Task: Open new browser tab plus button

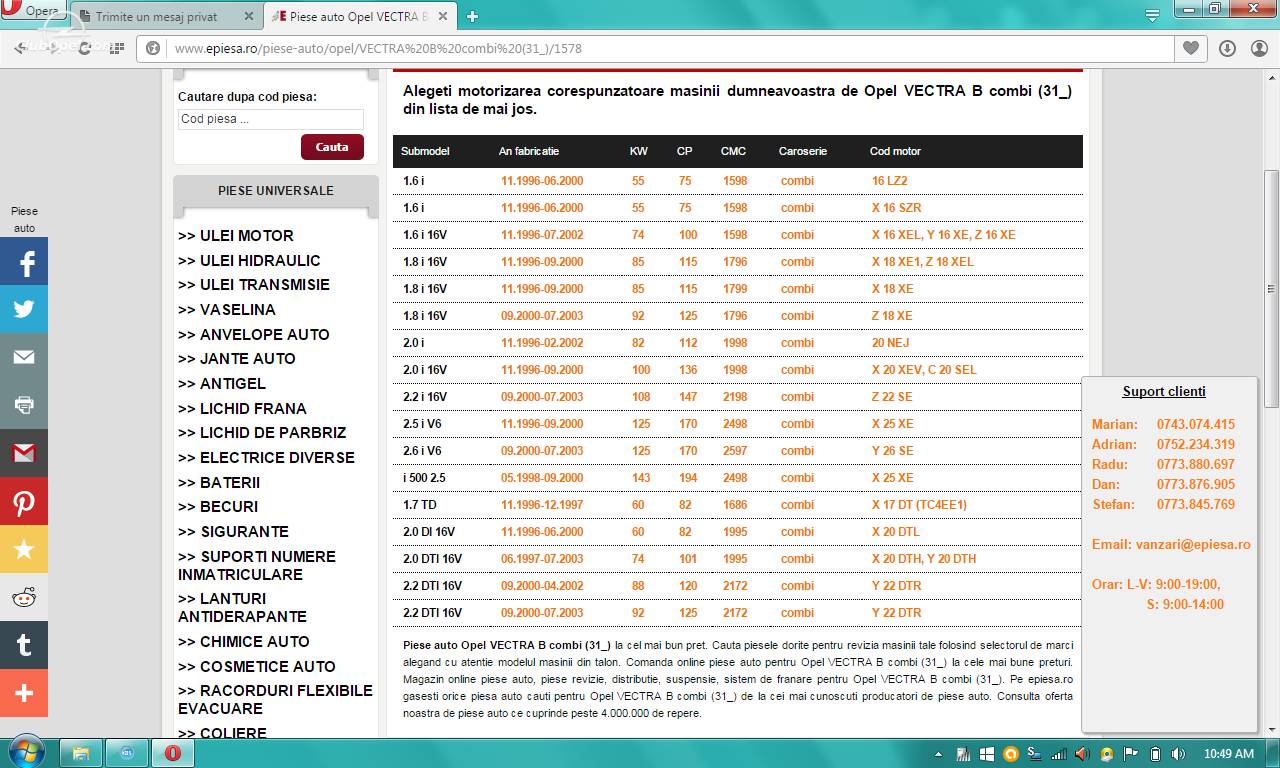Action: (x=472, y=16)
